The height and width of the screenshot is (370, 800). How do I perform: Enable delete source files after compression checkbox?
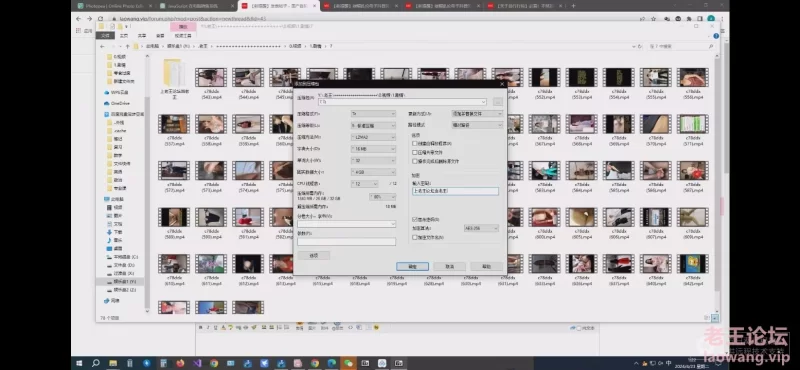(x=415, y=161)
